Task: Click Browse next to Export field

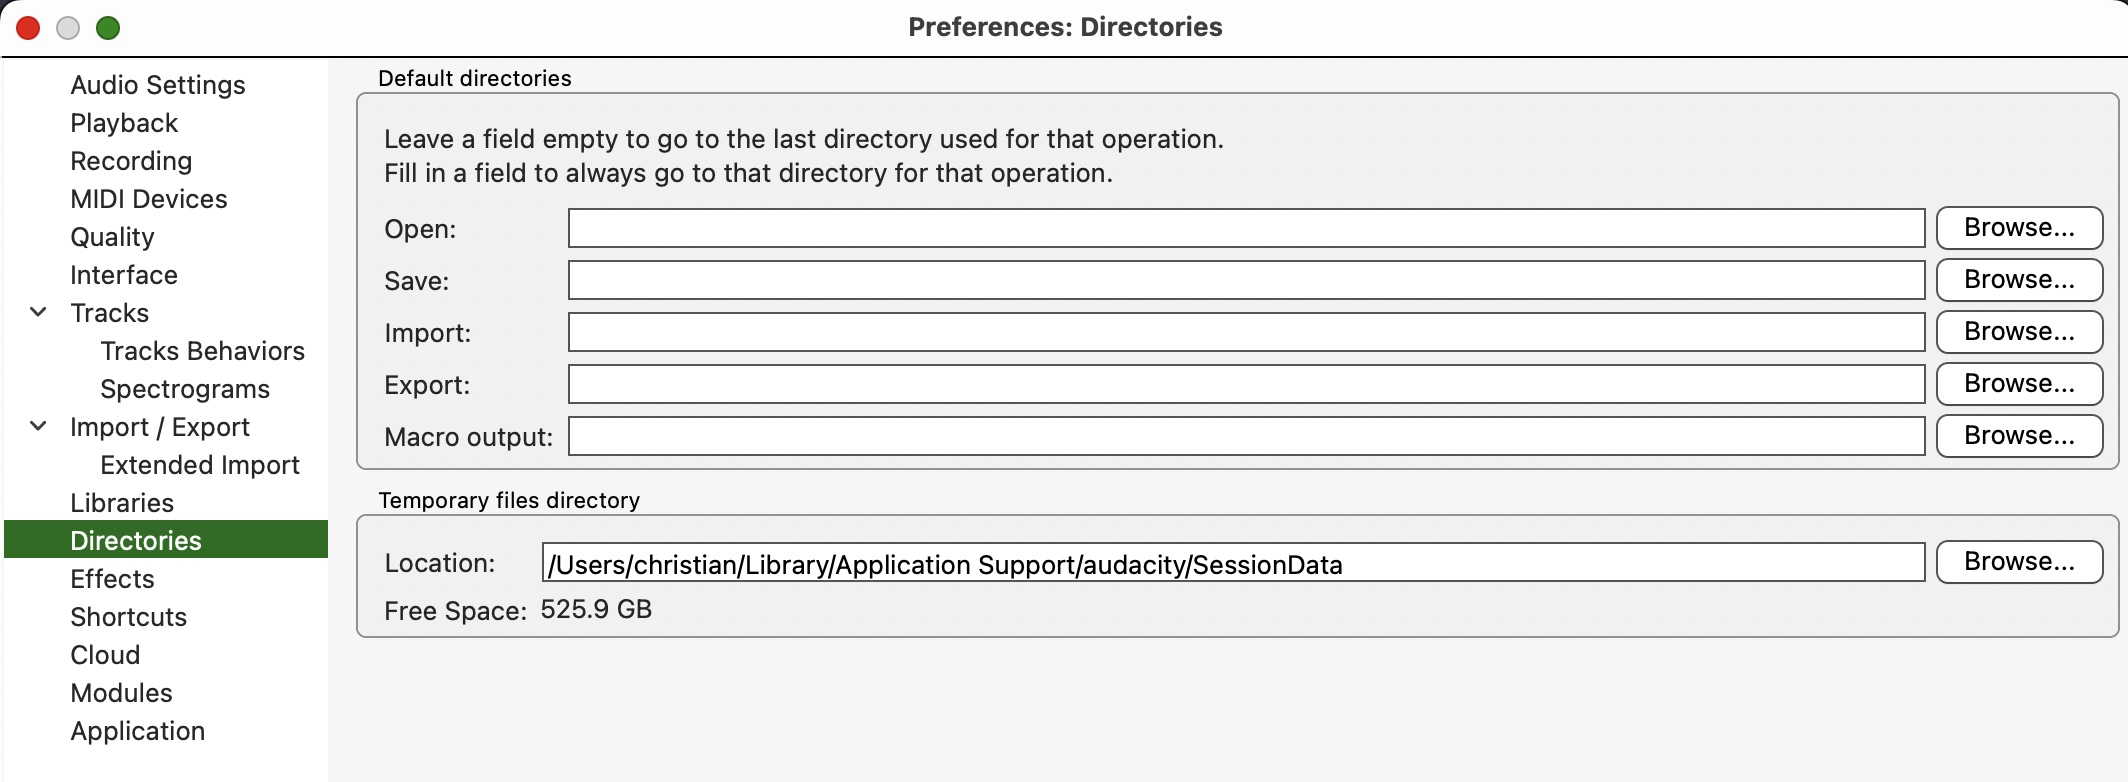Action: tap(2018, 384)
